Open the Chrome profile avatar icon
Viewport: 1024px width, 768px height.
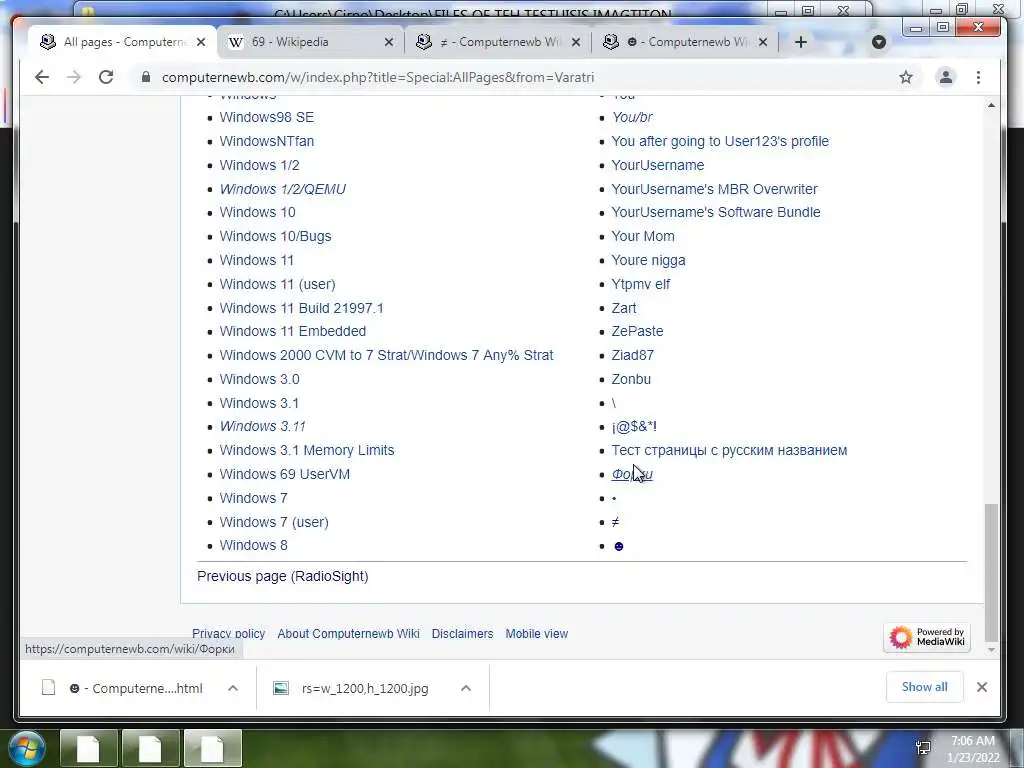click(x=945, y=77)
